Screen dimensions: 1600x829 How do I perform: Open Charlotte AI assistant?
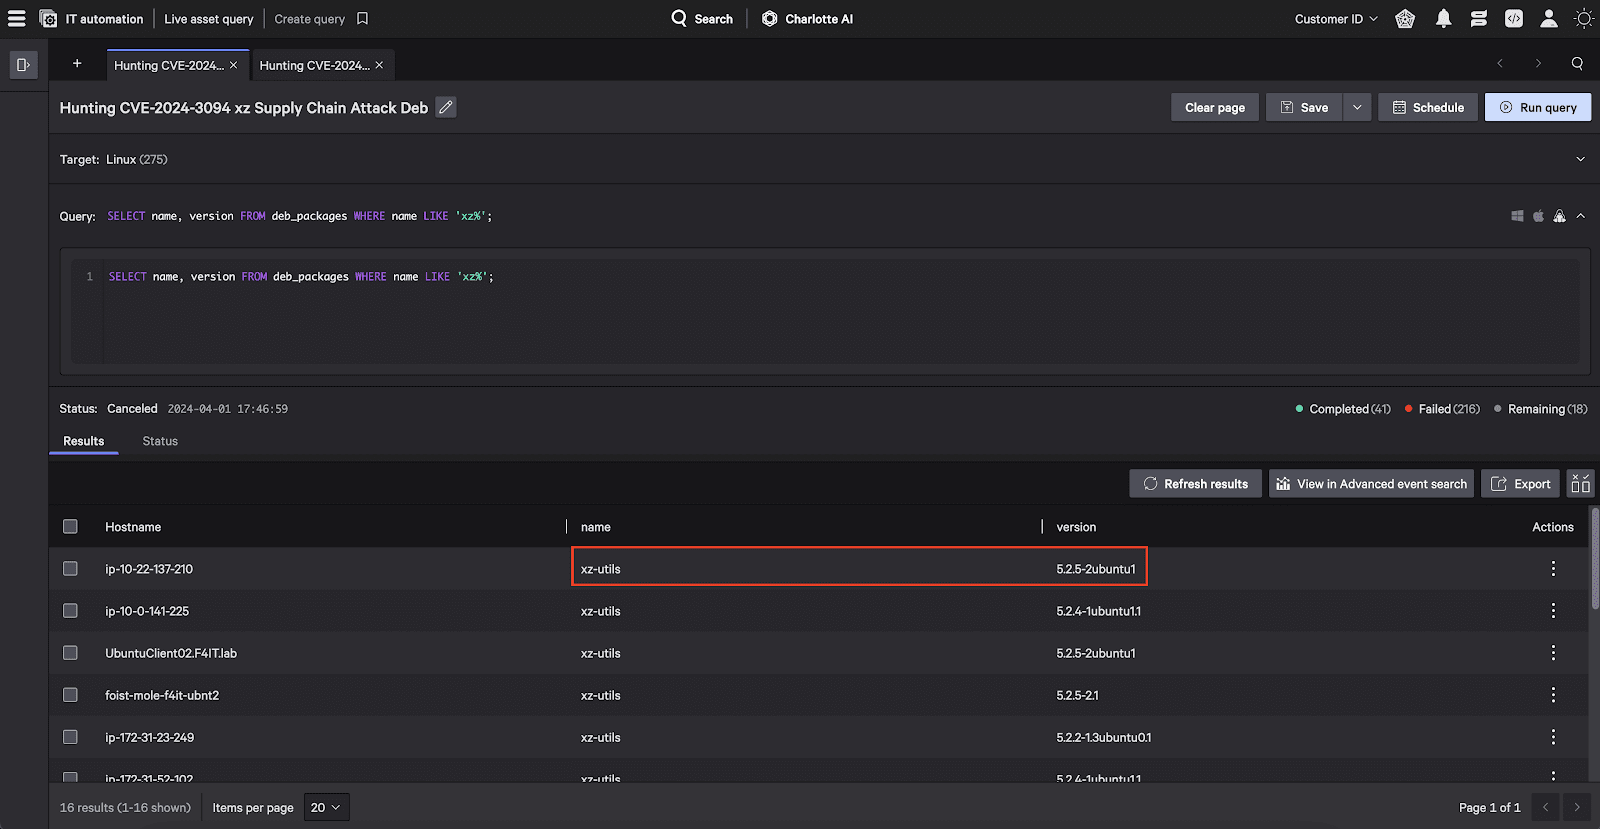(807, 18)
